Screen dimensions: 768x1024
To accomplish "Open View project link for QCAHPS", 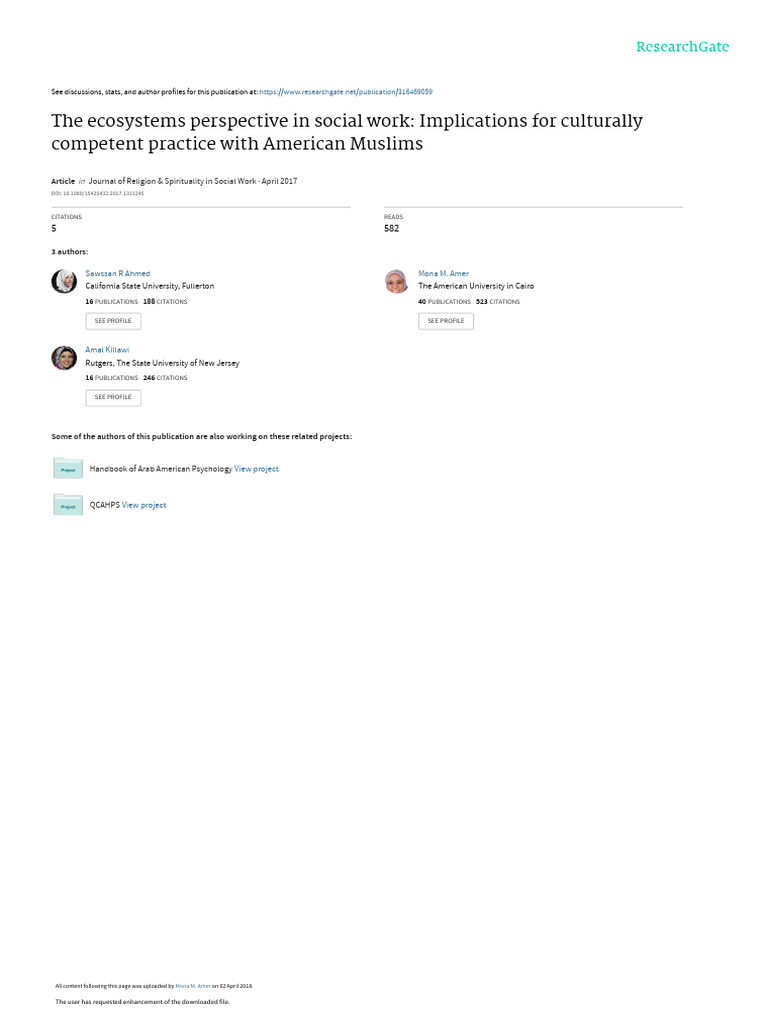I will [x=144, y=505].
